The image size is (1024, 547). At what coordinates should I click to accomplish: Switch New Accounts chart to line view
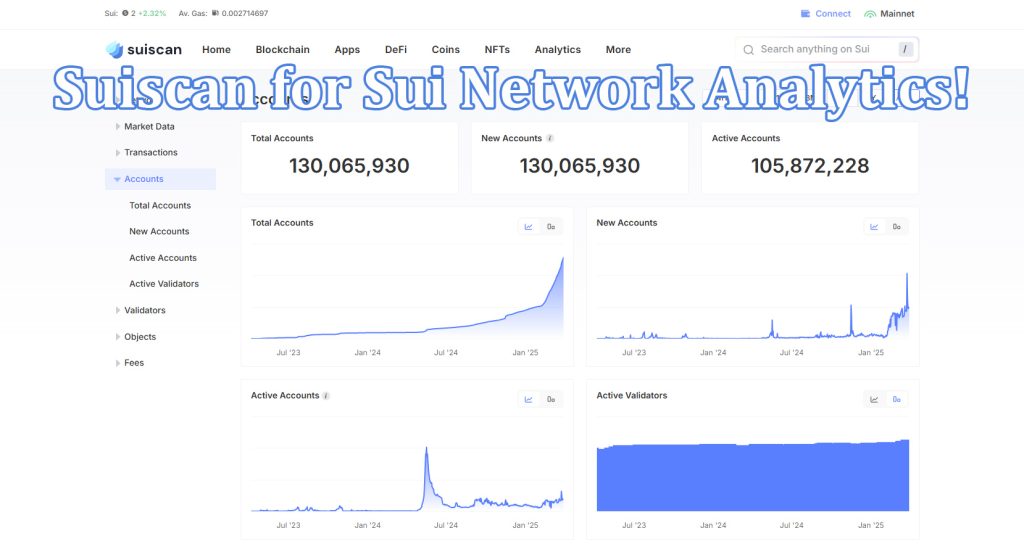point(874,227)
